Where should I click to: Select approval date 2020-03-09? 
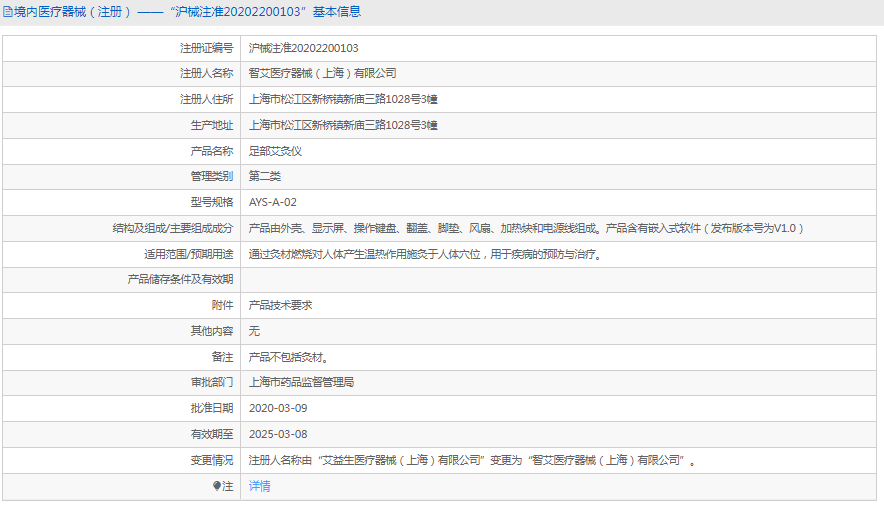[x=278, y=408]
